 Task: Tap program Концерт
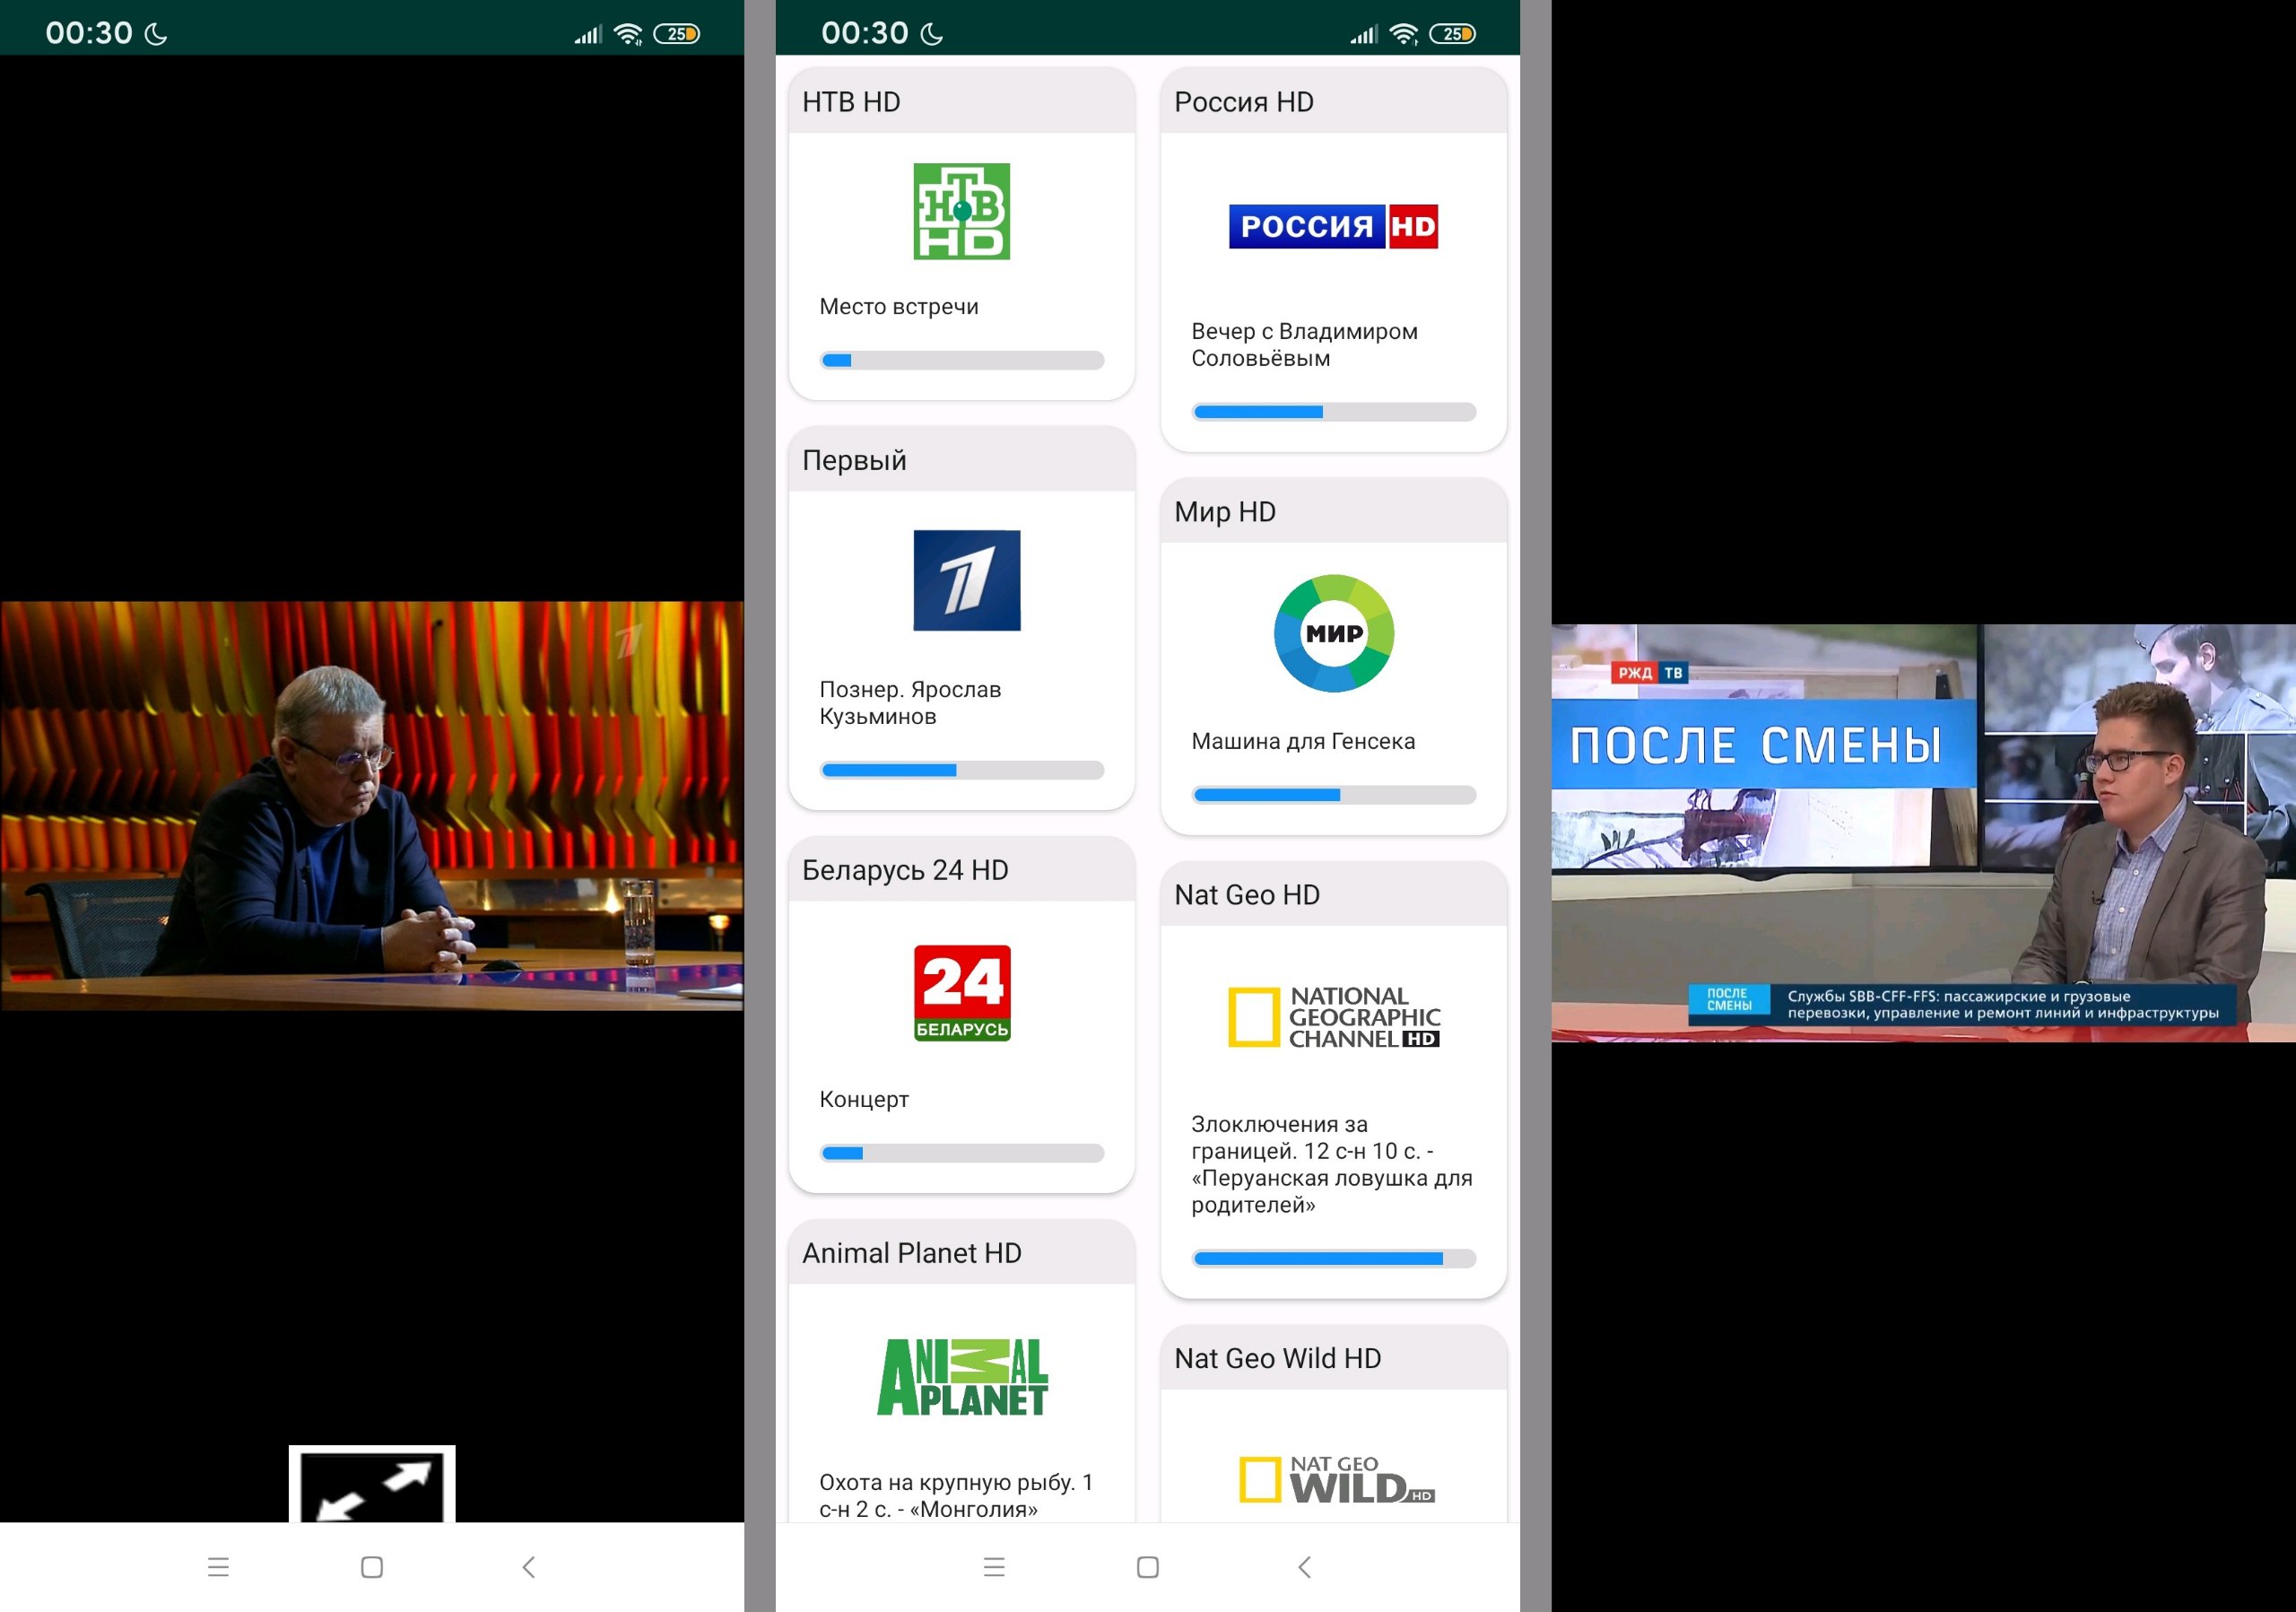[x=863, y=1099]
